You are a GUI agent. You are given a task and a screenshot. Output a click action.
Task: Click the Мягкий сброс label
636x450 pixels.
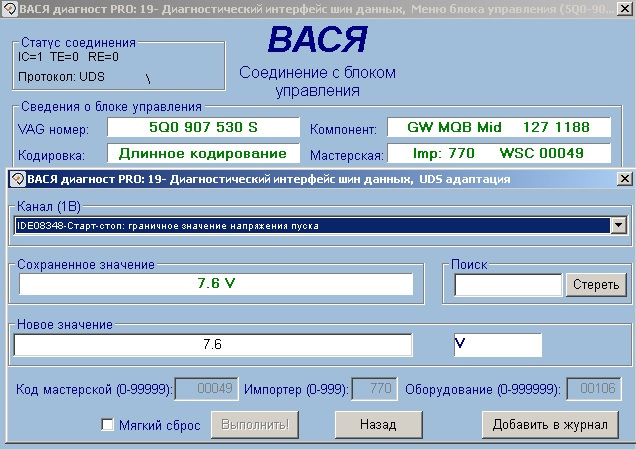point(160,425)
